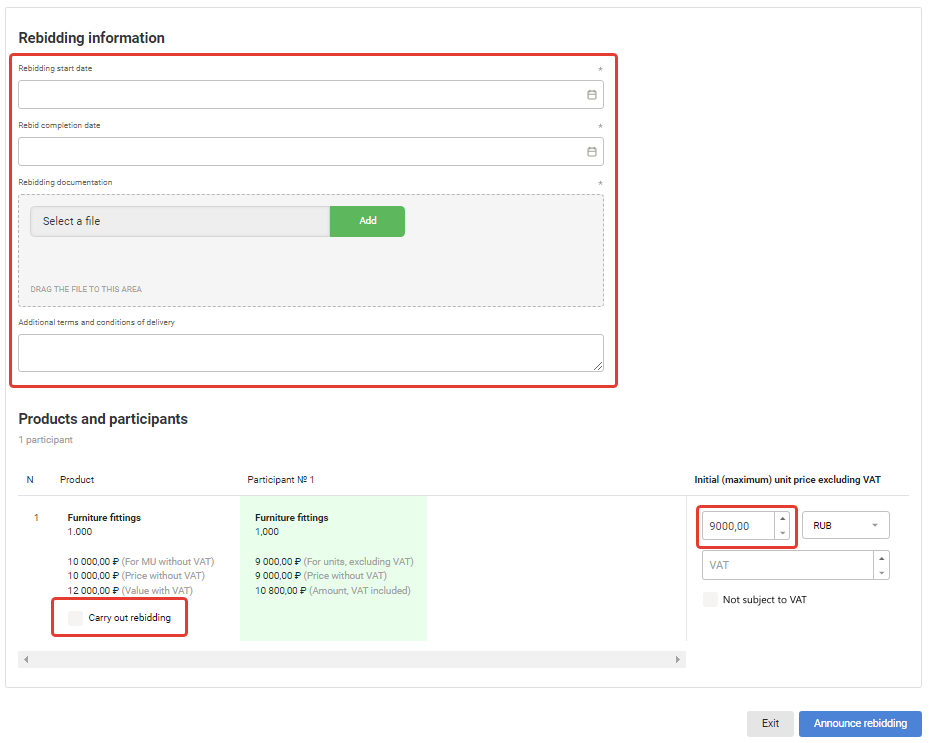Open calendar for Rebidding start date
Image resolution: width=929 pixels, height=743 pixels.
click(x=591, y=95)
